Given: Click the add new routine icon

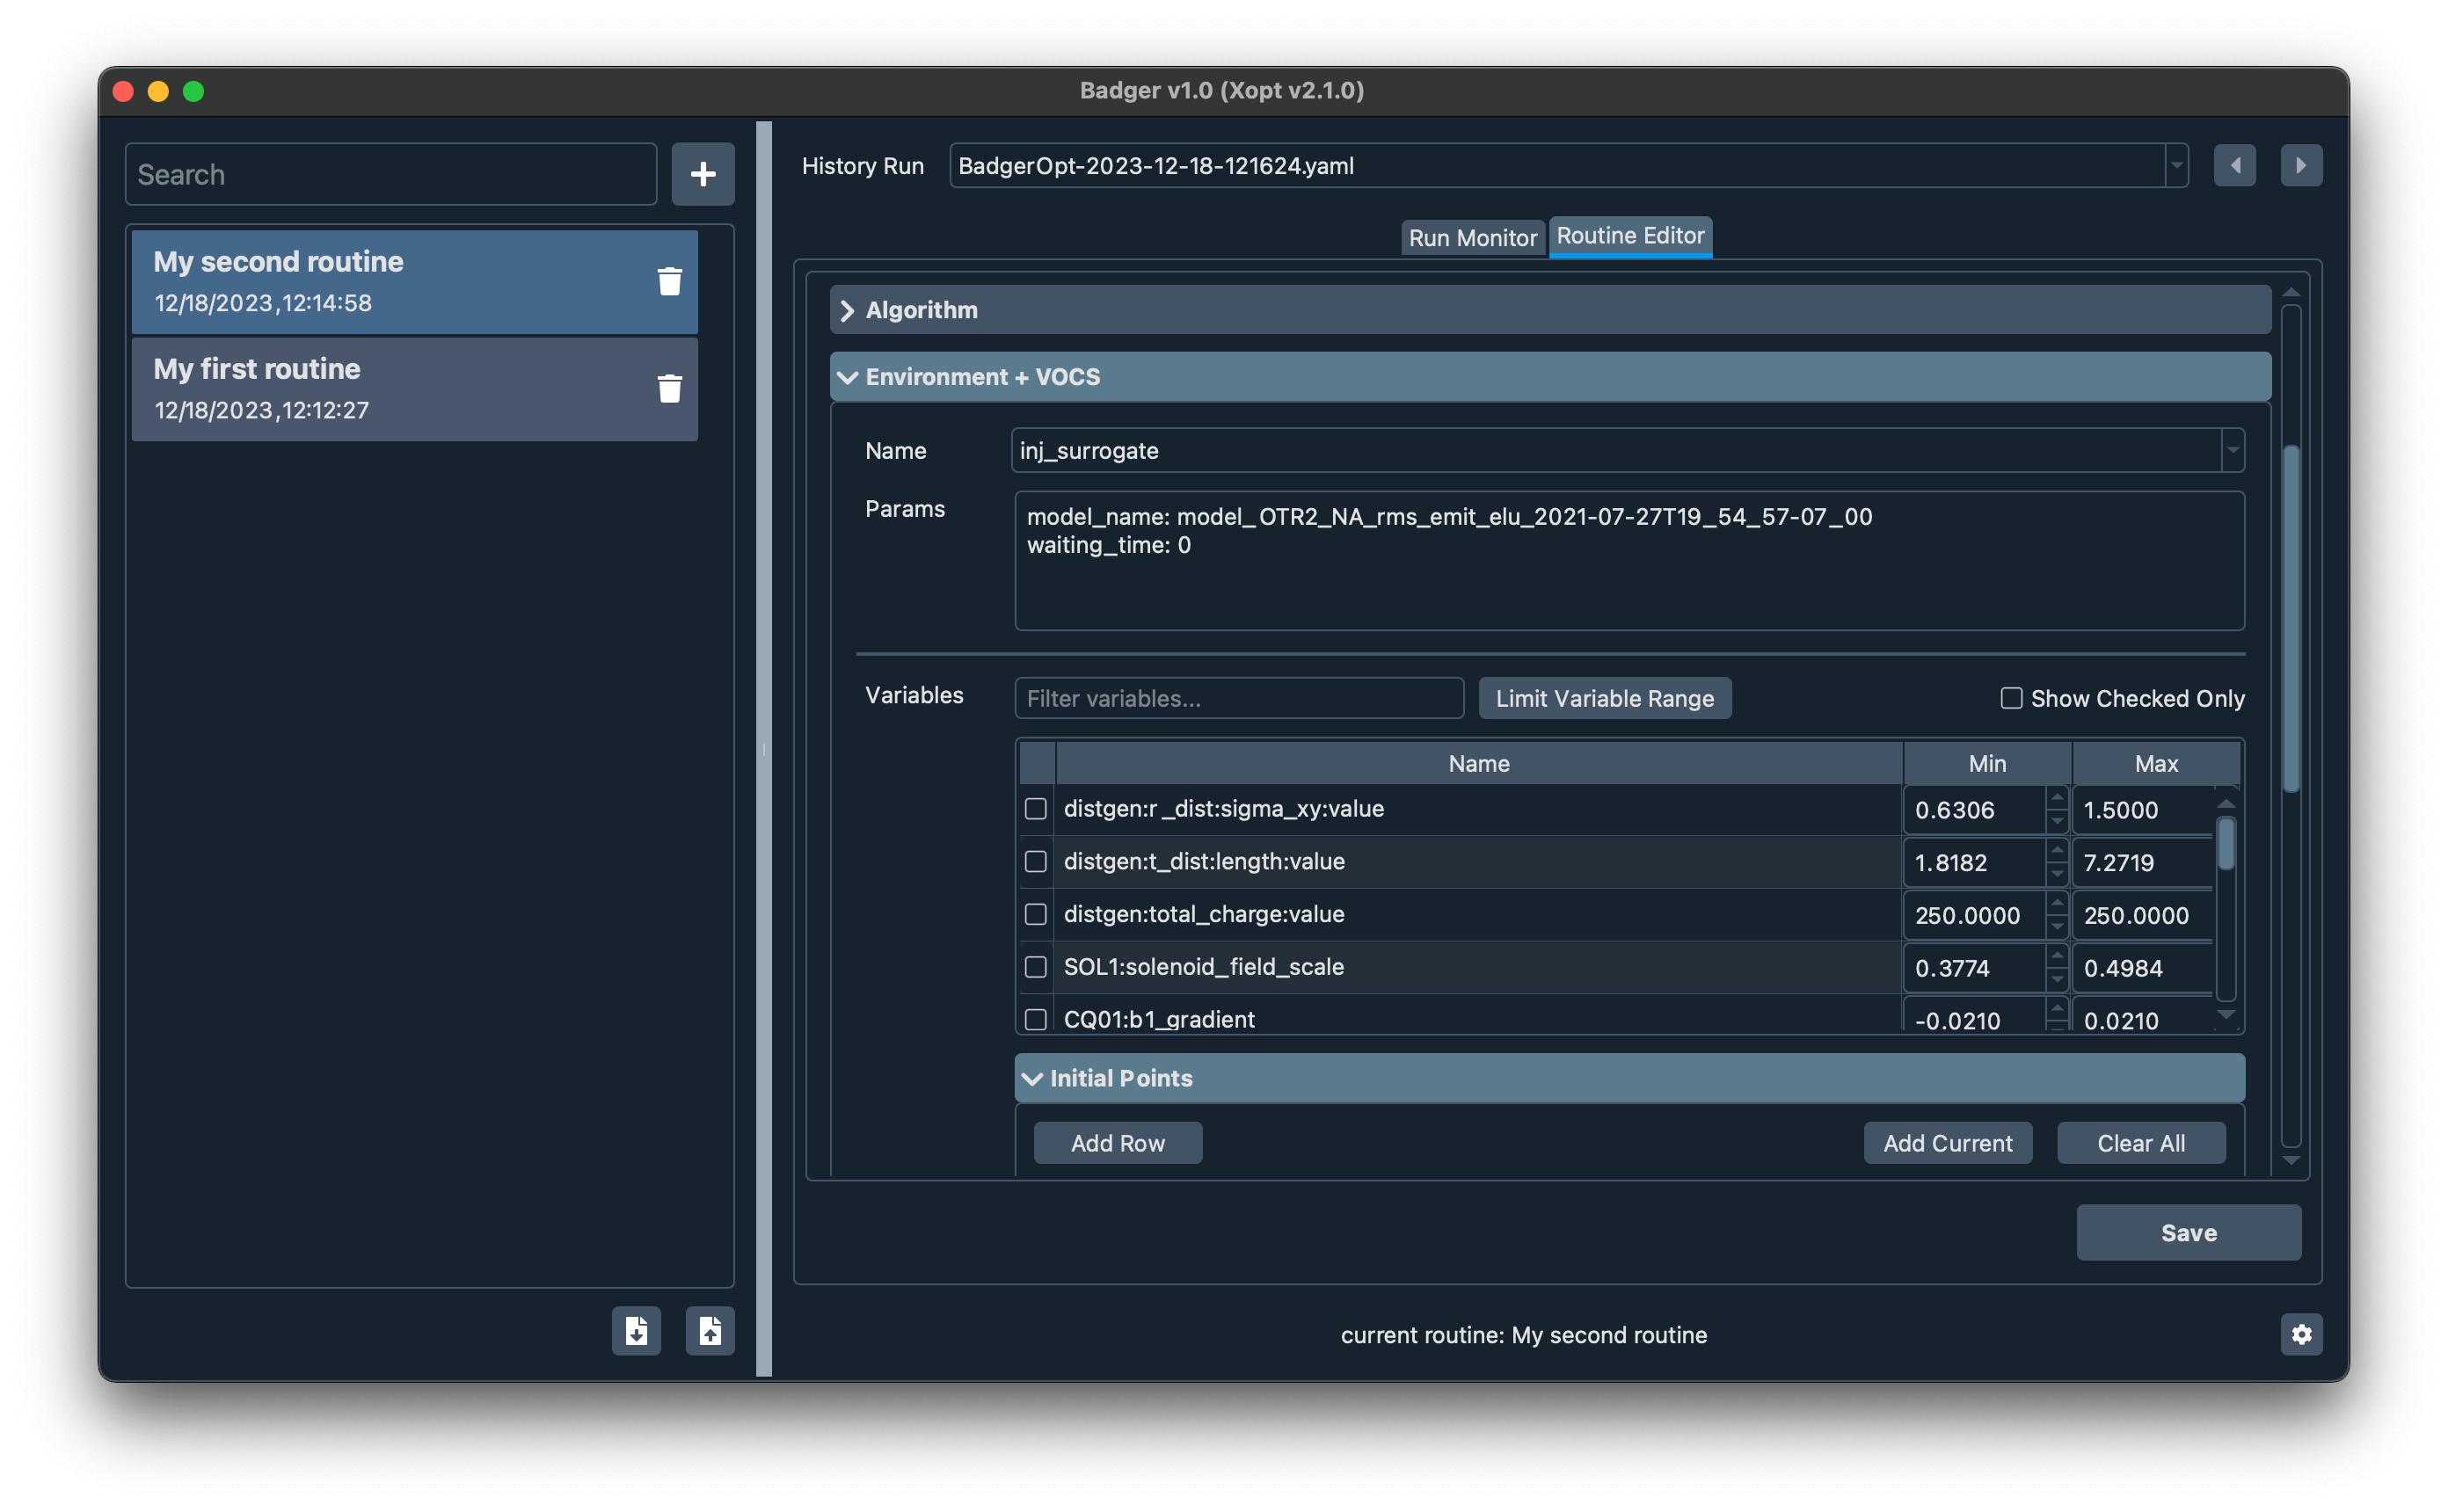Looking at the screenshot, I should [x=701, y=173].
